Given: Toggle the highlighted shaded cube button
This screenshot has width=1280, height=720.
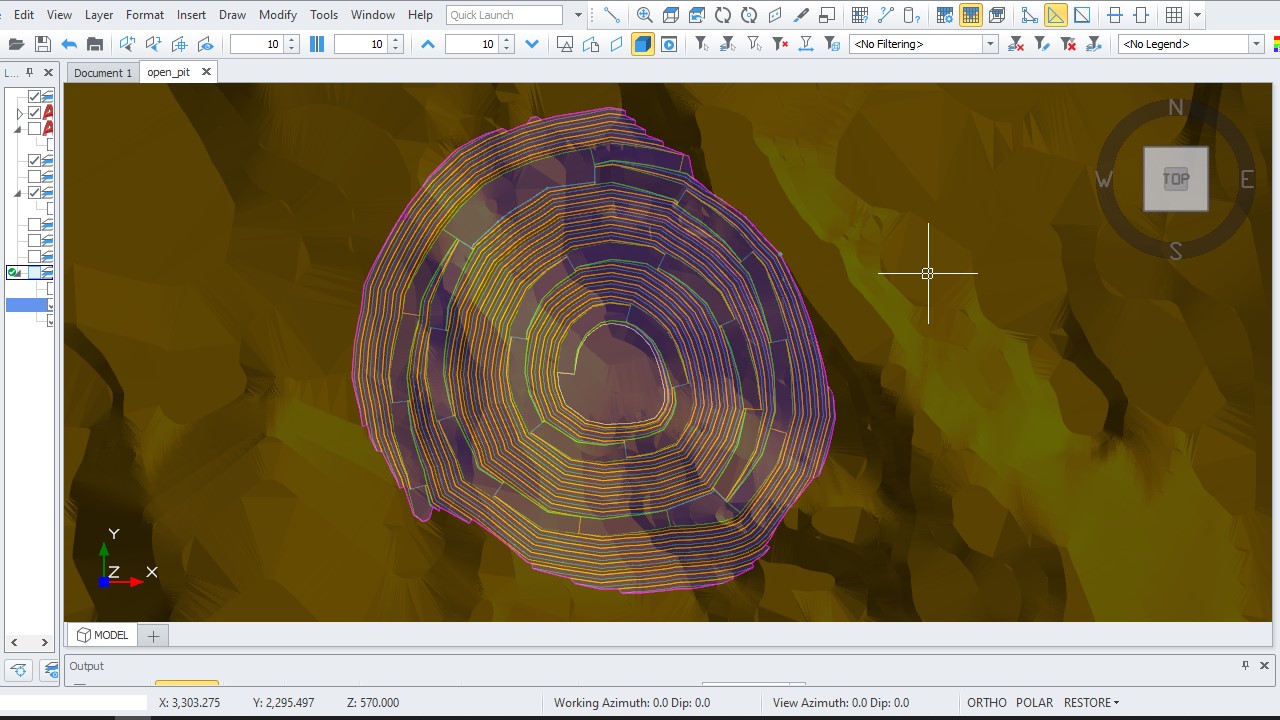Looking at the screenshot, I should (x=643, y=44).
